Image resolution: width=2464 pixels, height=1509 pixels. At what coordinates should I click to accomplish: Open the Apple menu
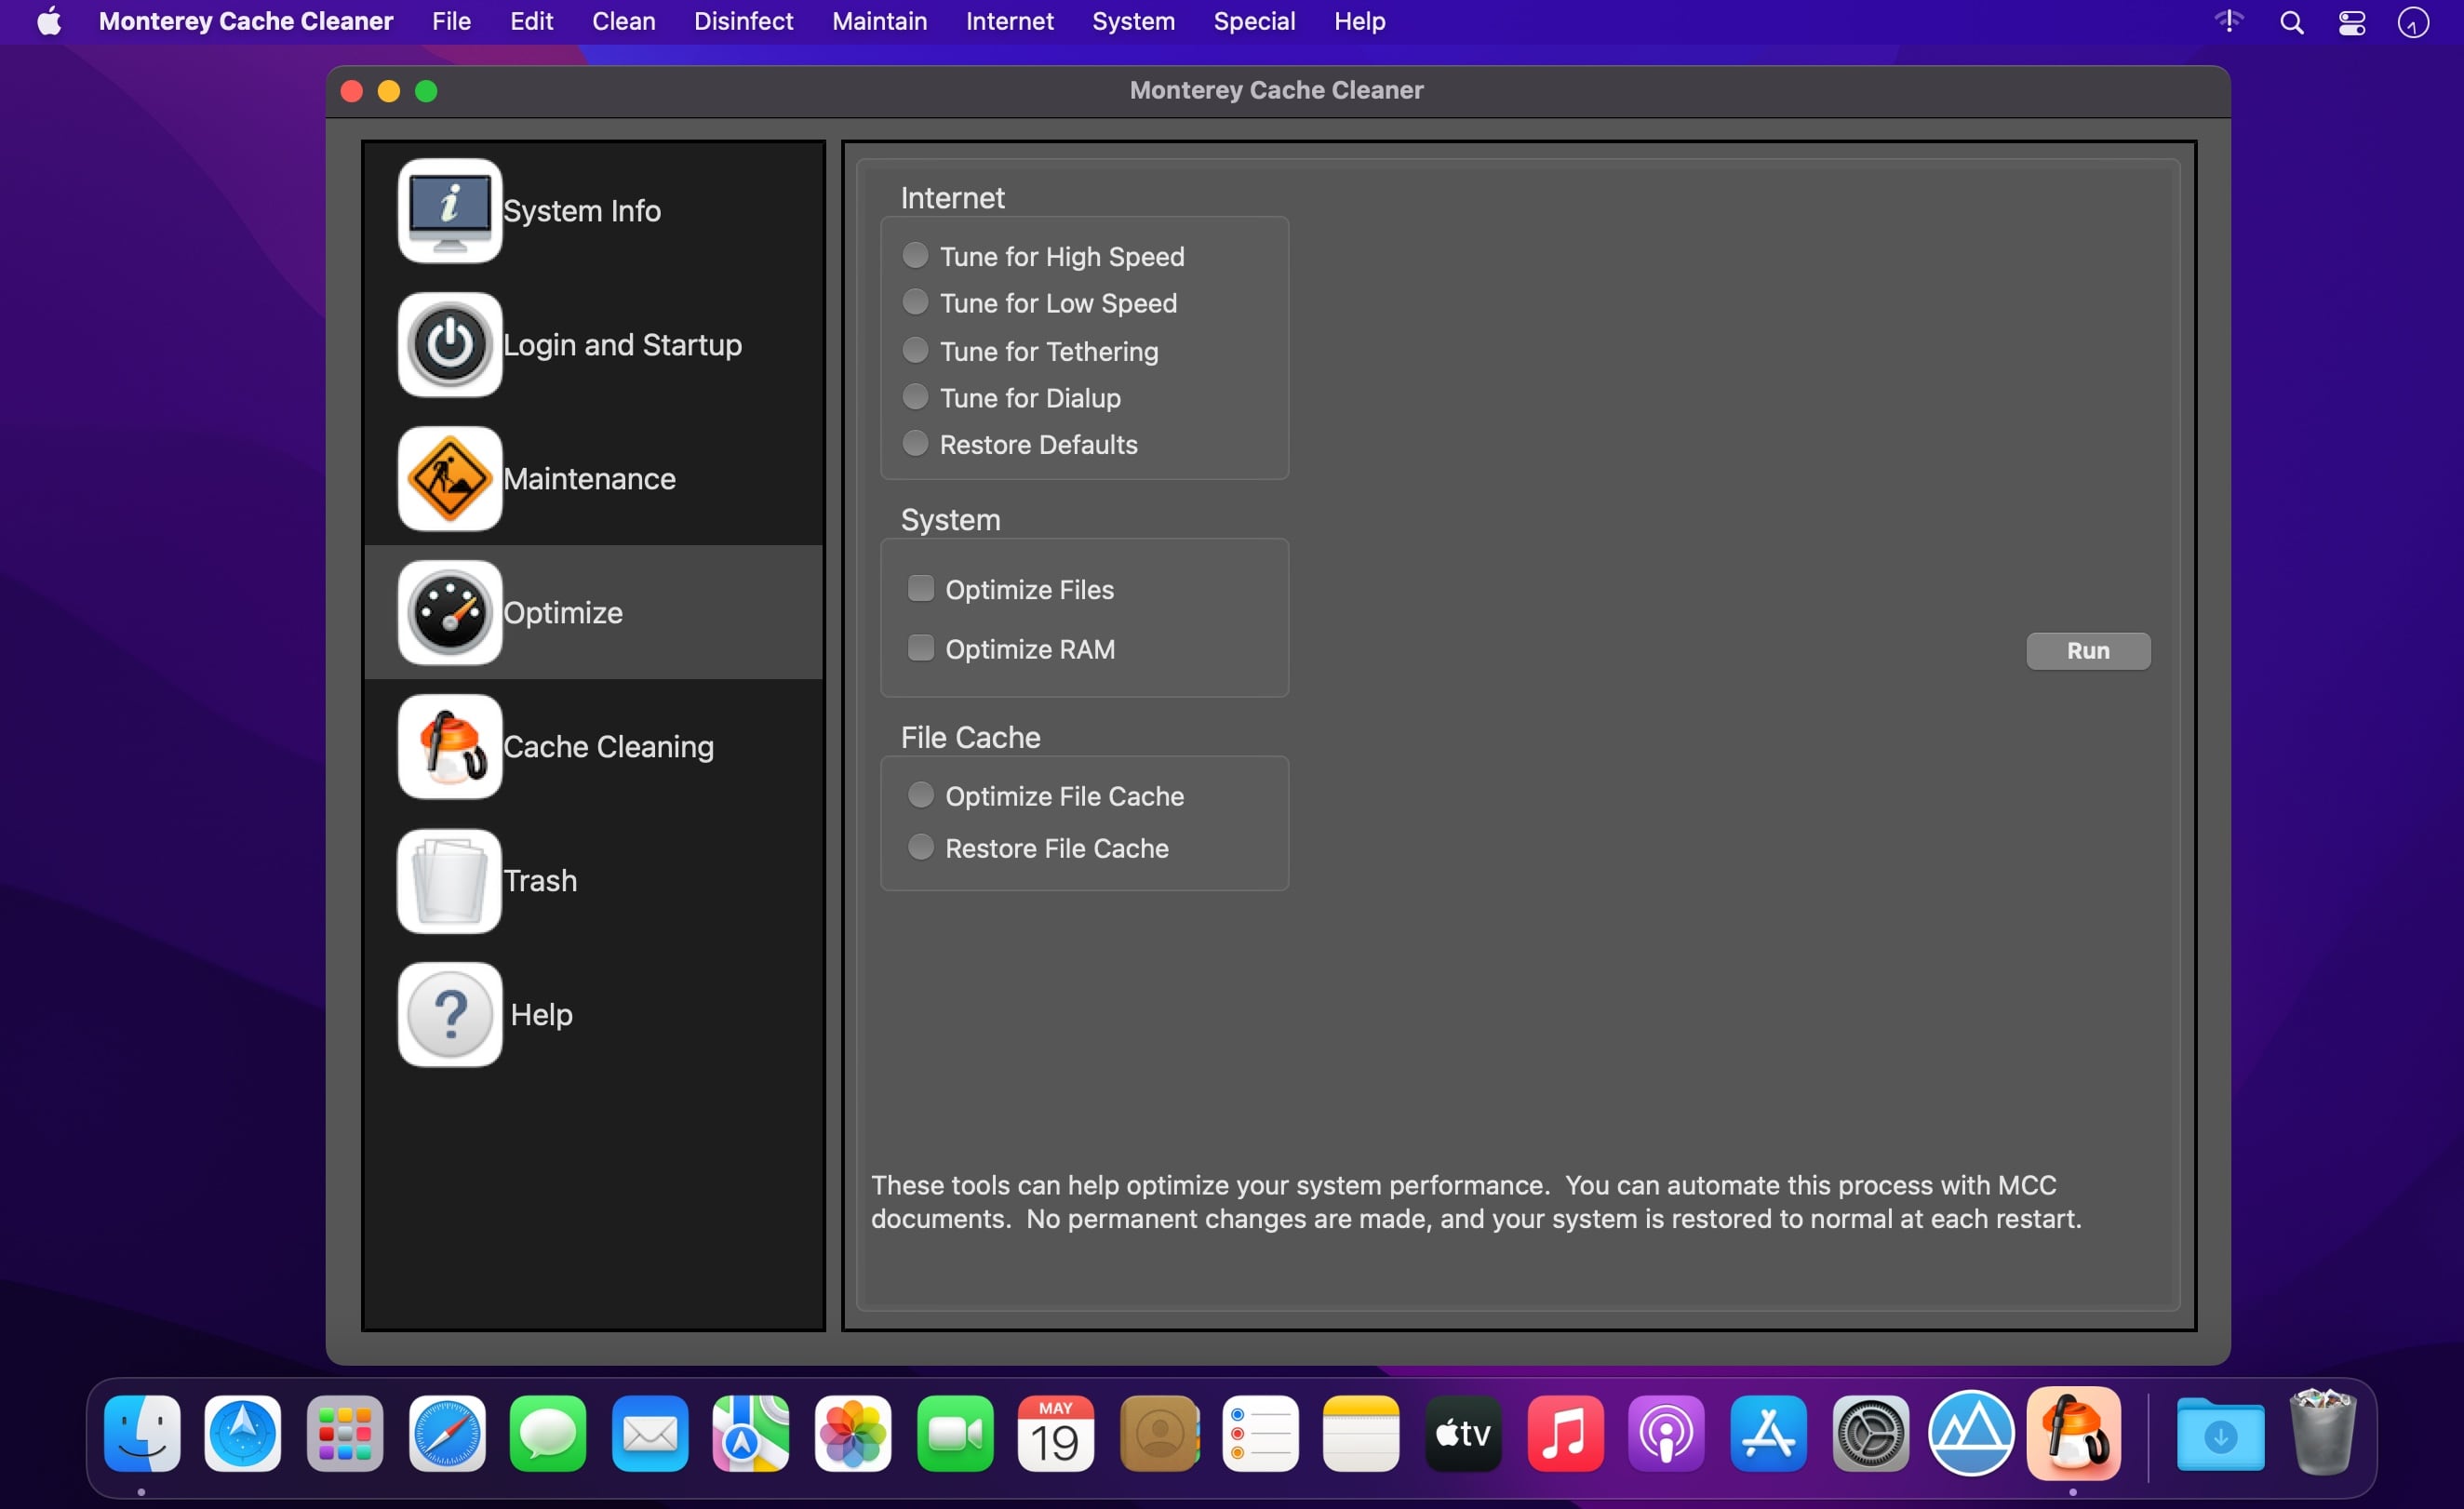point(49,21)
